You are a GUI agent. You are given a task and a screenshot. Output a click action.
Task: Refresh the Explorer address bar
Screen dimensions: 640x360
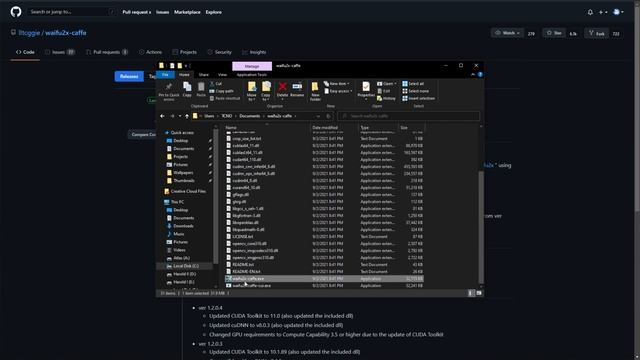[x=329, y=116]
